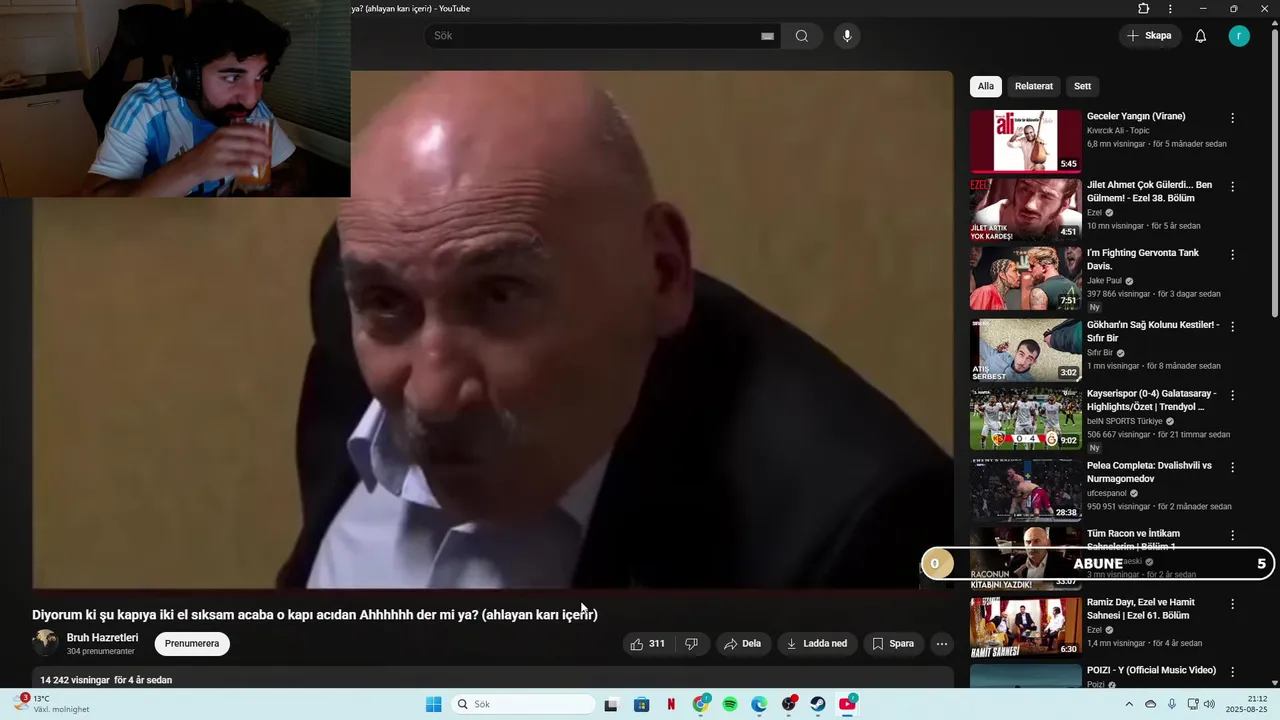
Task: Play the Kayserispor (0-4) Galatasaray thumbnail
Action: tap(1026, 419)
